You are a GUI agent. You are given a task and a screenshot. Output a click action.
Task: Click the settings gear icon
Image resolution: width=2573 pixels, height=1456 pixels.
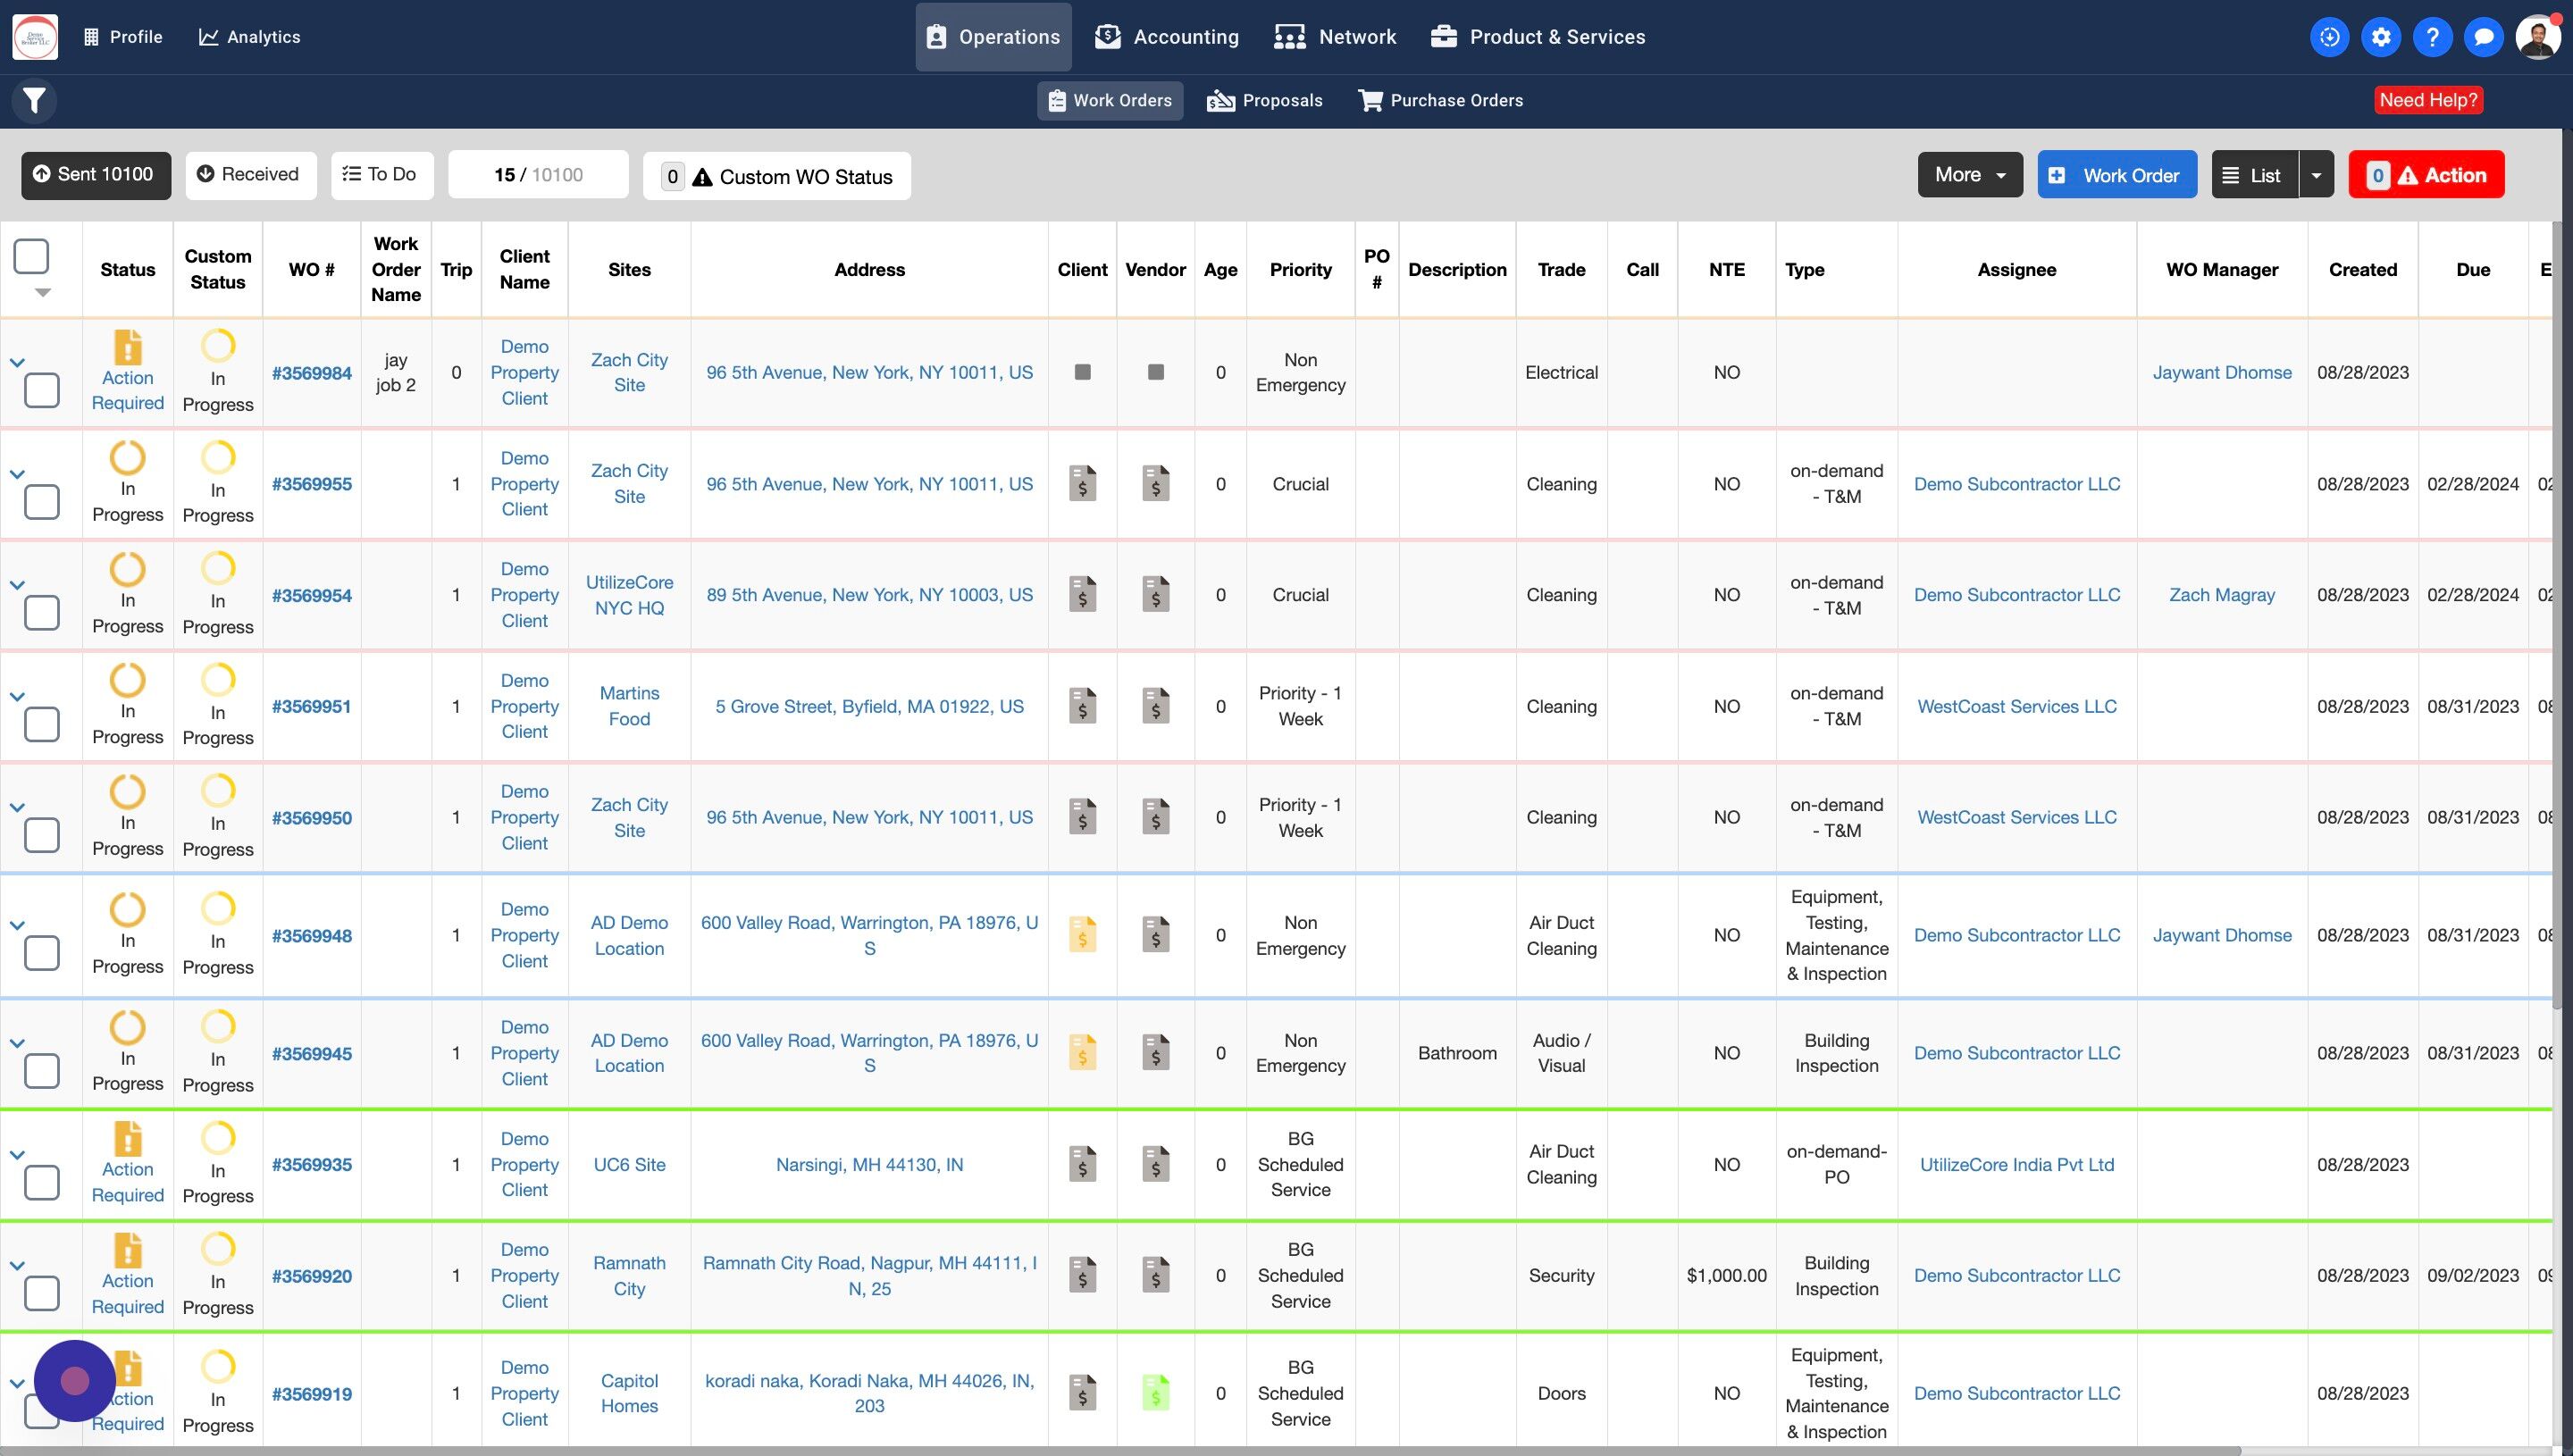pos(2381,37)
